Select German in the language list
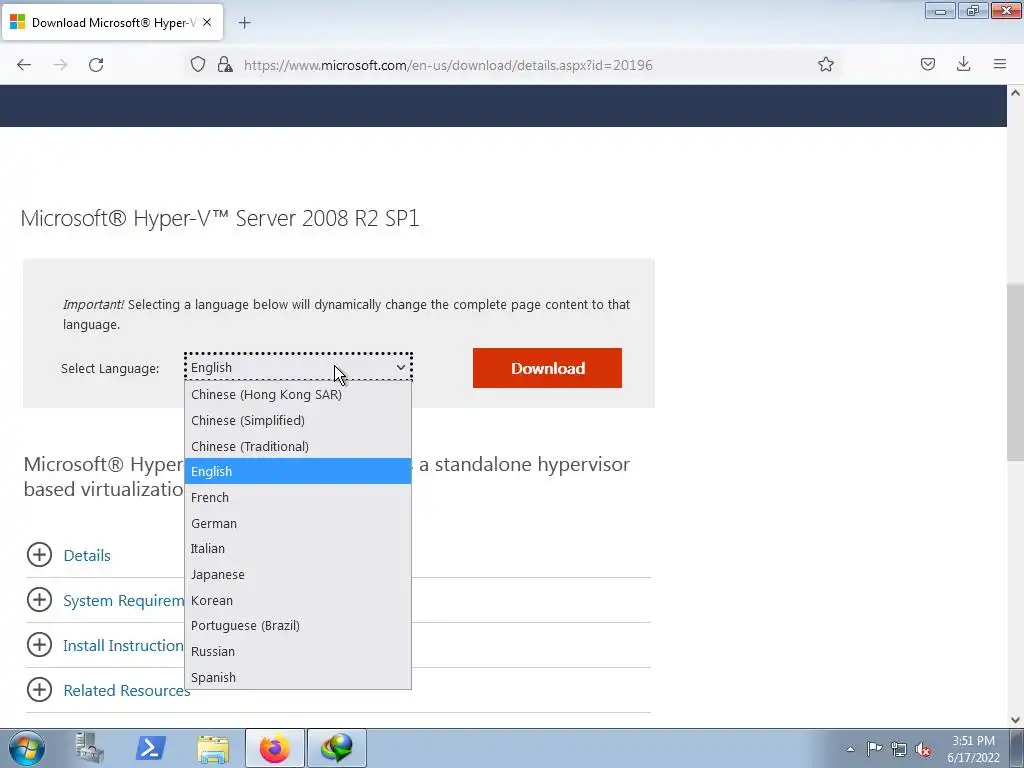Screen dimensions: 1024x768 pos(298,523)
